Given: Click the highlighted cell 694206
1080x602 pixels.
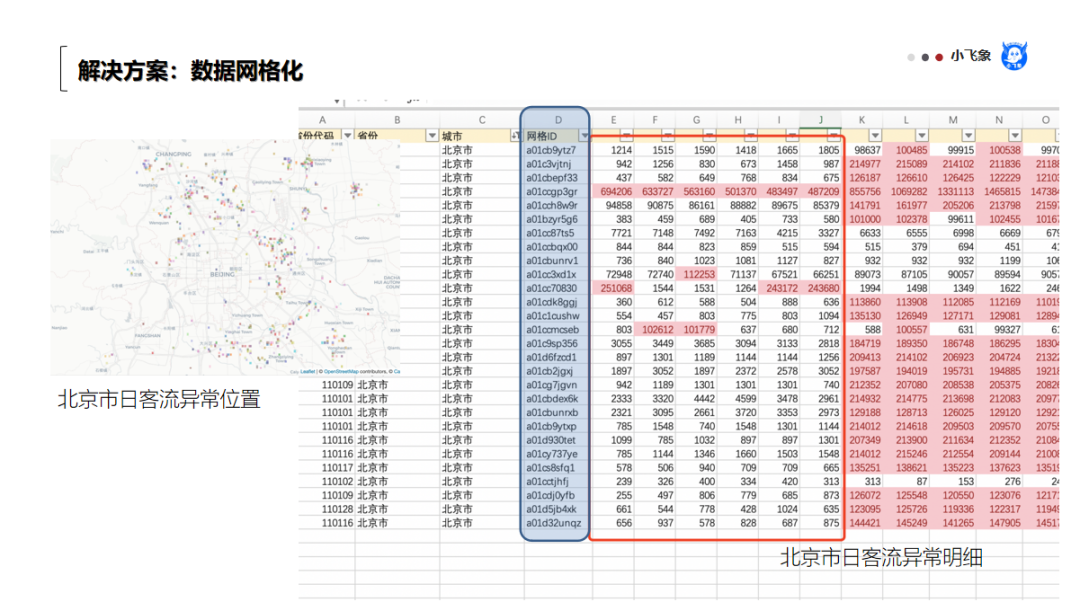Looking at the screenshot, I should click(x=613, y=191).
